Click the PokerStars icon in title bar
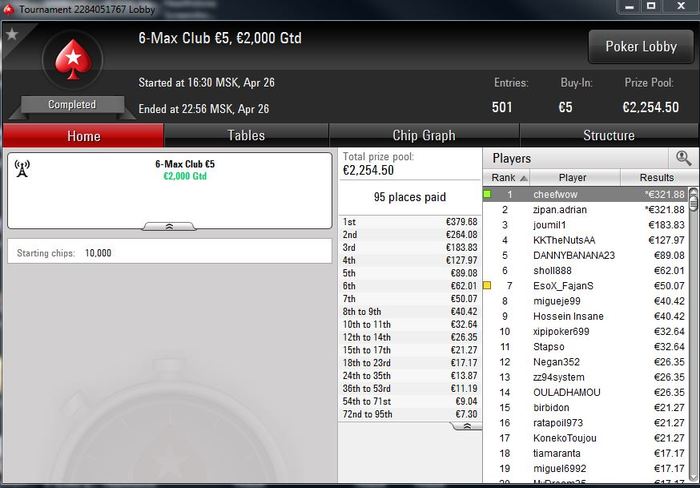This screenshot has height=488, width=700. click(8, 9)
